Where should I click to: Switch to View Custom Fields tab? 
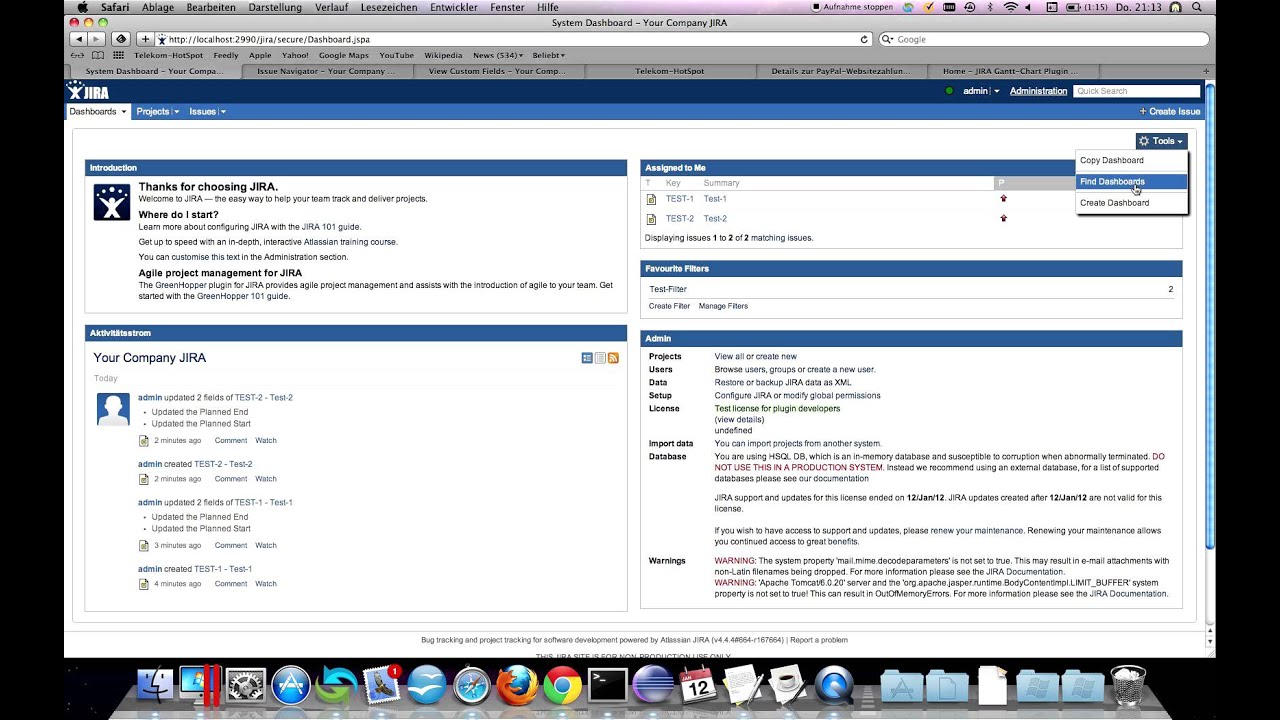pos(497,72)
